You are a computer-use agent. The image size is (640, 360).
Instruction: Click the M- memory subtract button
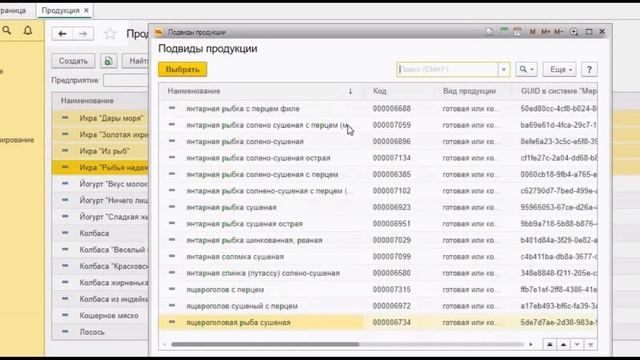click(x=559, y=32)
